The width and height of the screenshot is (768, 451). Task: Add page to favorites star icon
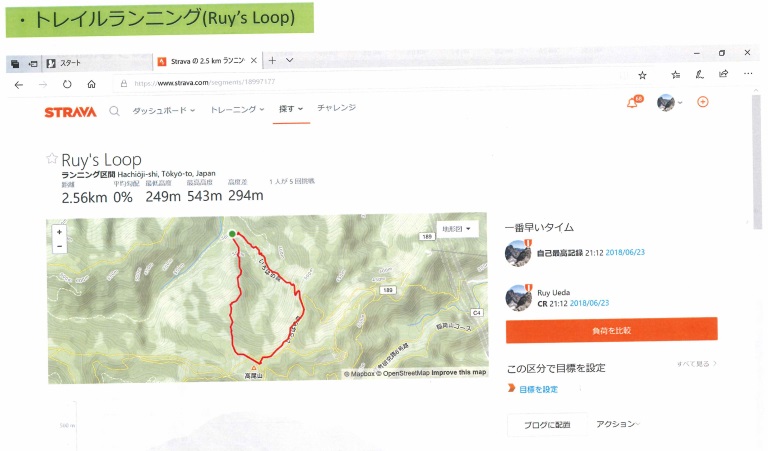point(642,75)
